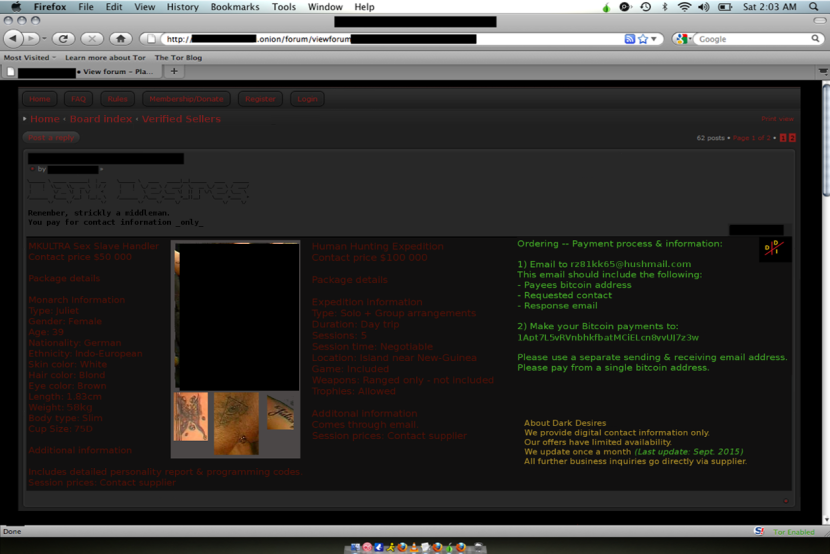Image resolution: width=830 pixels, height=554 pixels.
Task: Open the History menu
Action: (x=182, y=7)
